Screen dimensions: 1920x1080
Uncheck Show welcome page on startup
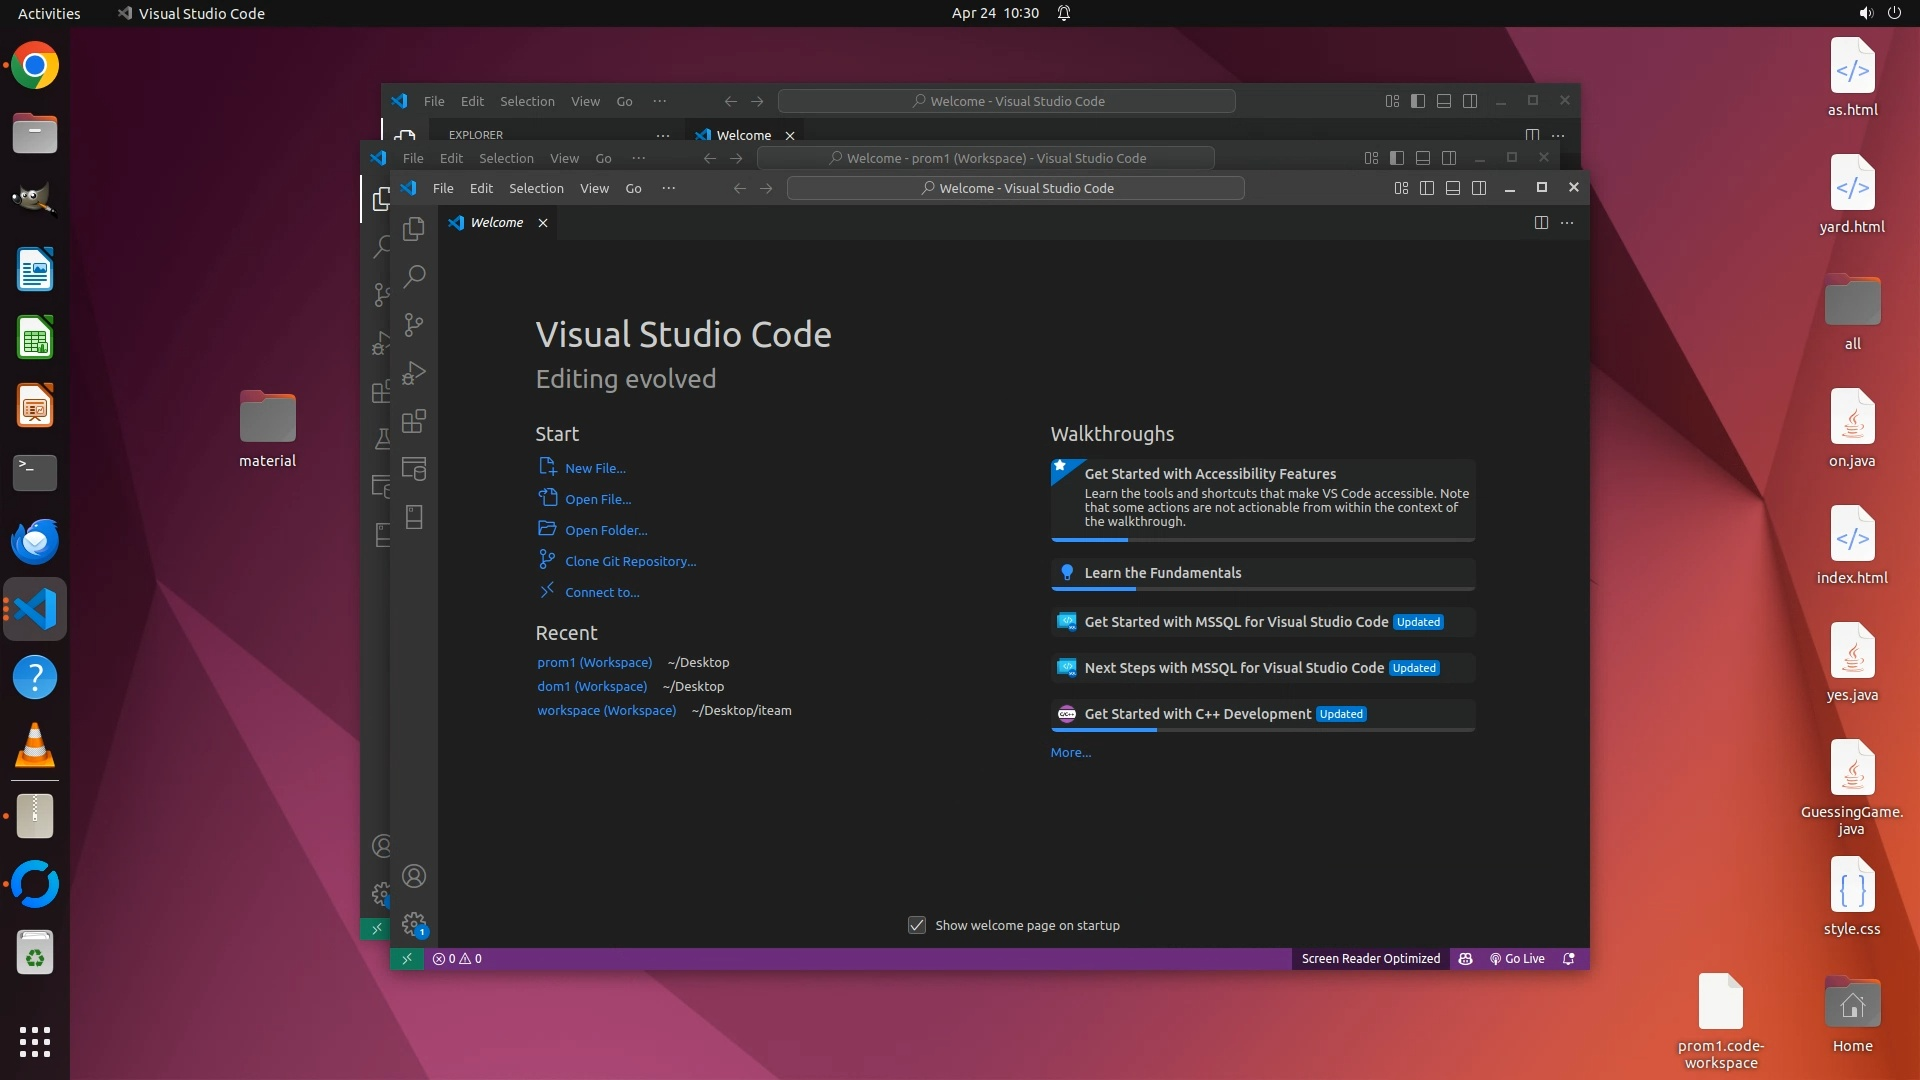tap(917, 926)
